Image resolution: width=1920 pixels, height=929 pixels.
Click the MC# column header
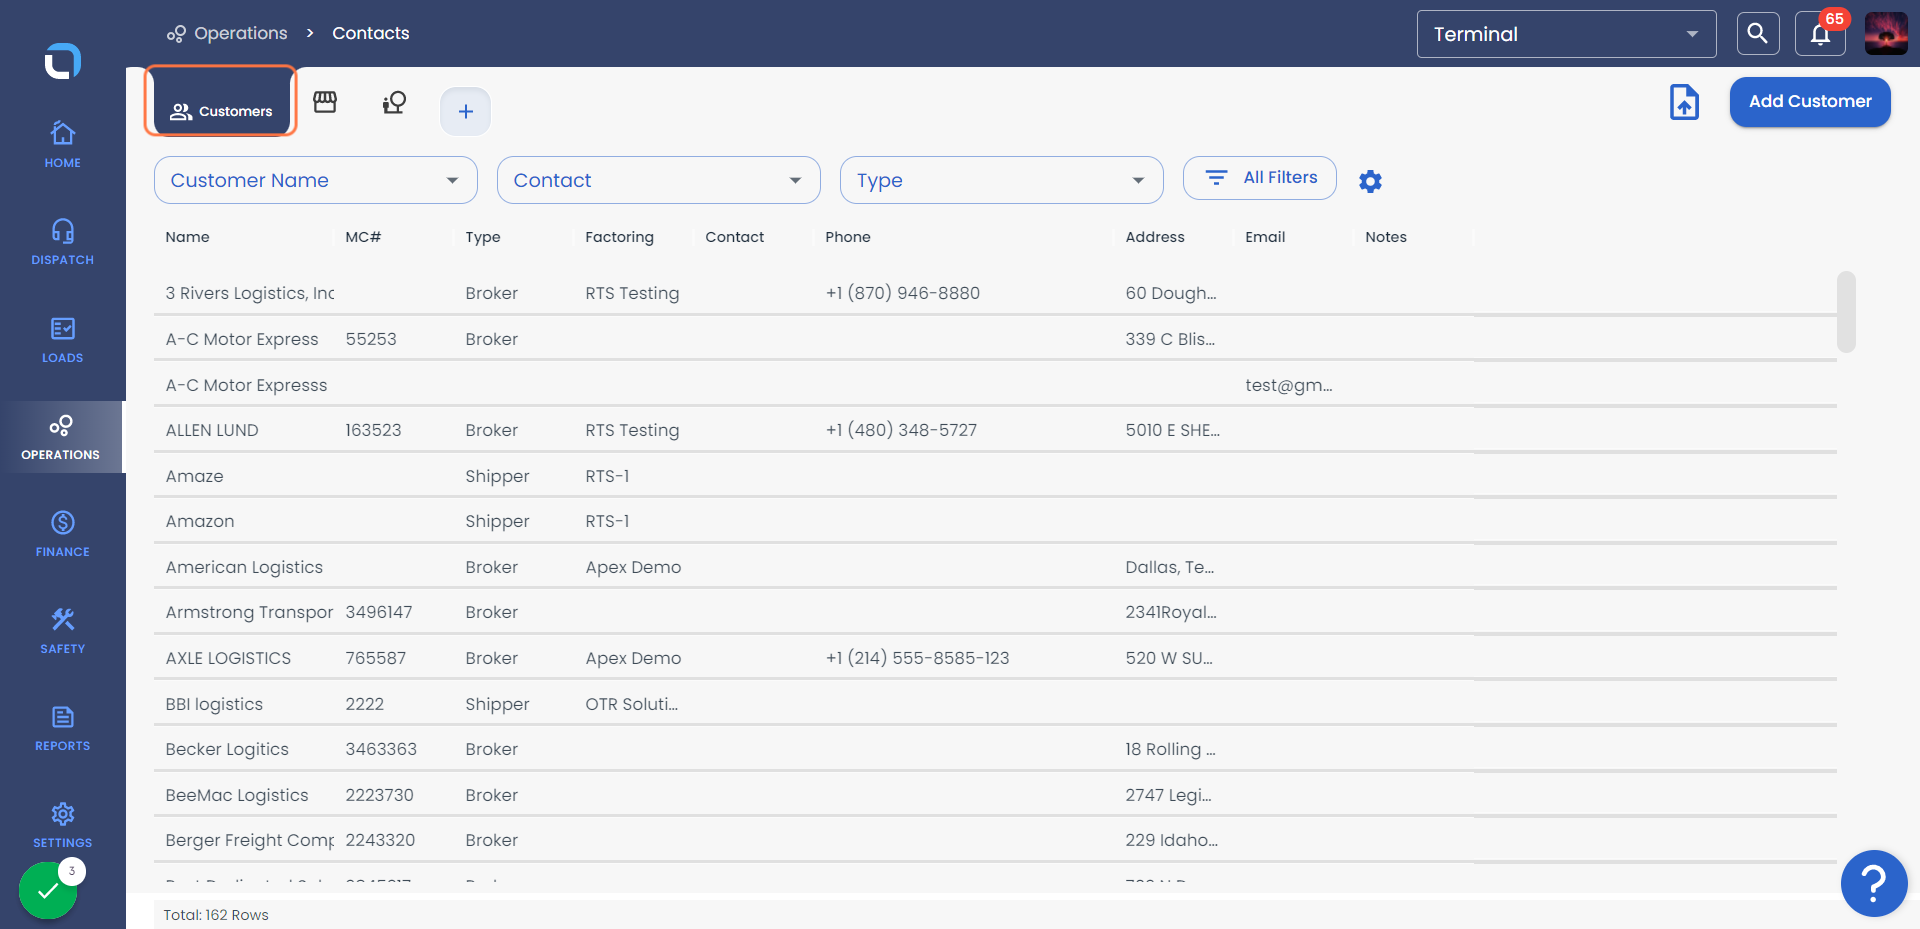[x=363, y=237]
